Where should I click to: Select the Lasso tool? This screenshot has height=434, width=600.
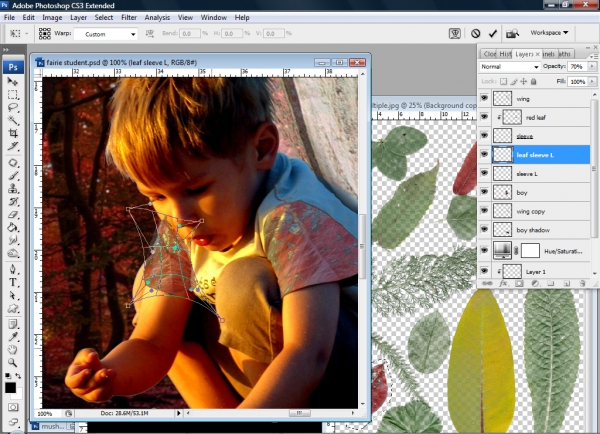click(x=13, y=108)
